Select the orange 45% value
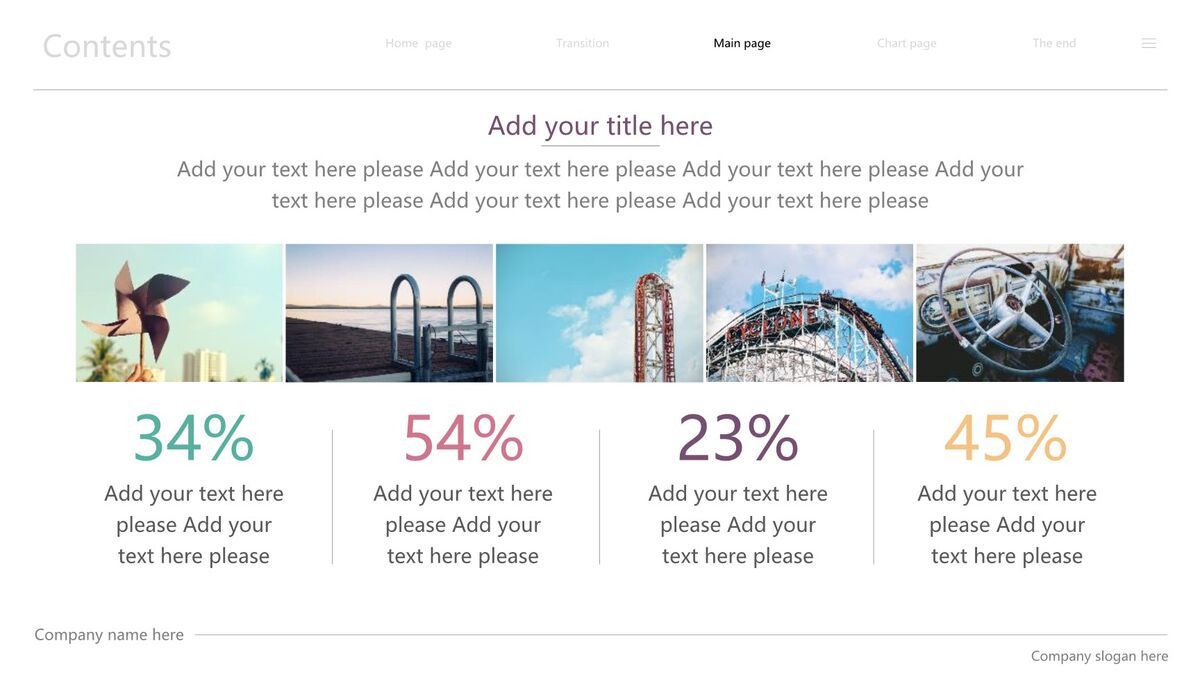Screen dimensions: 1200x675 pos(1006,438)
